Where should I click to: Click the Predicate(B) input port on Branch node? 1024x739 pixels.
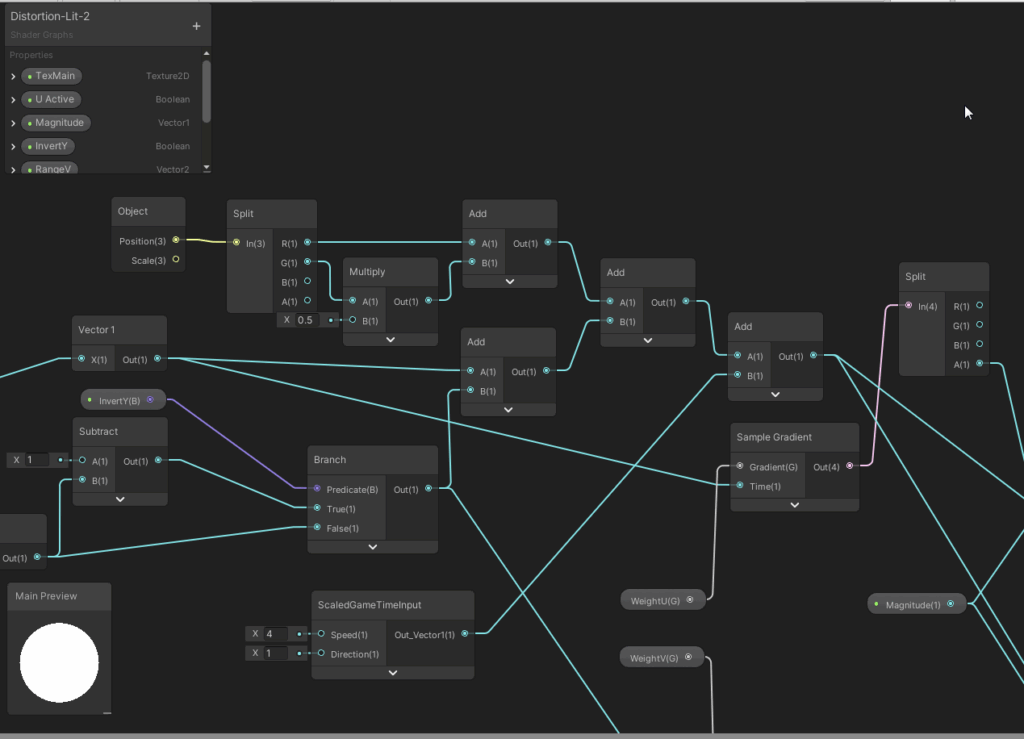coord(317,489)
